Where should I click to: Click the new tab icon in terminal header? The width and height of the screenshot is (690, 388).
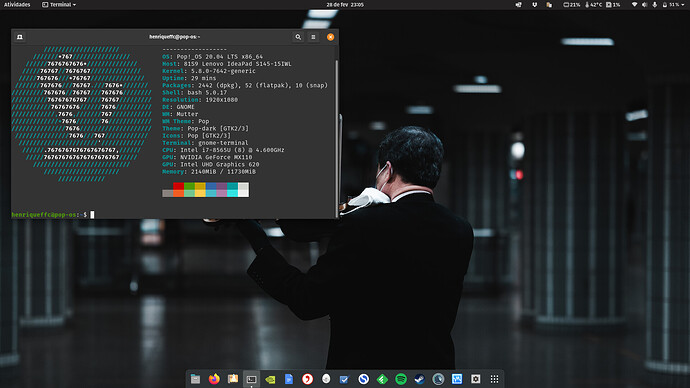[x=20, y=37]
